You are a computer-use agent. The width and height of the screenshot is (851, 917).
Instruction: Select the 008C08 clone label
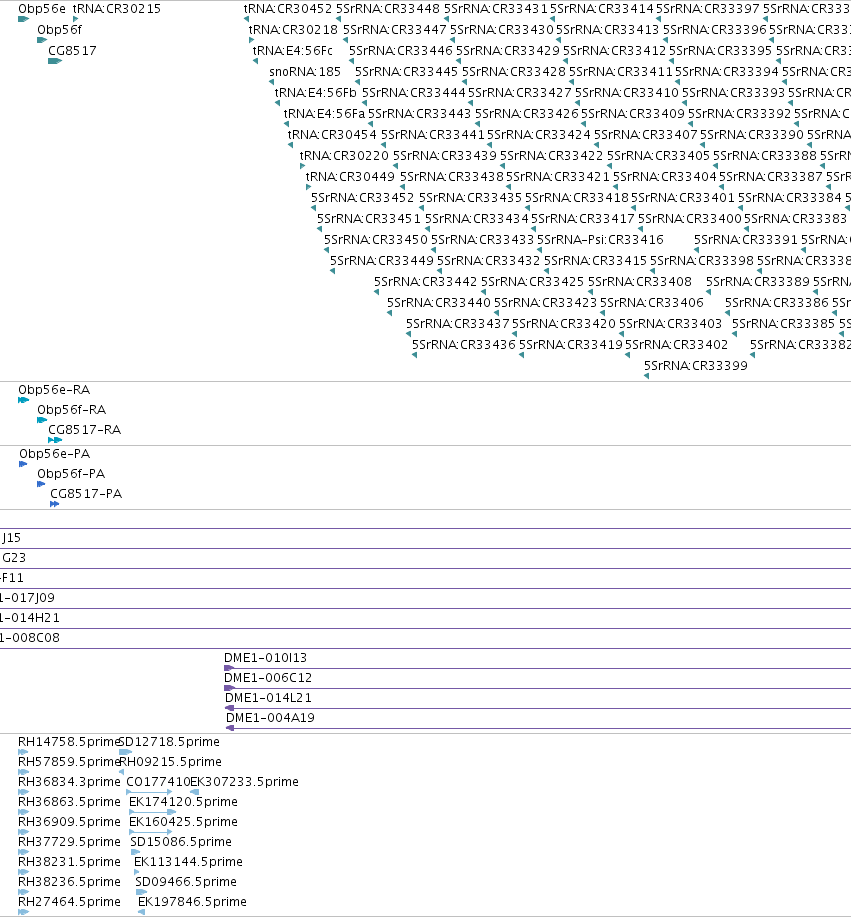pyautogui.click(x=29, y=637)
